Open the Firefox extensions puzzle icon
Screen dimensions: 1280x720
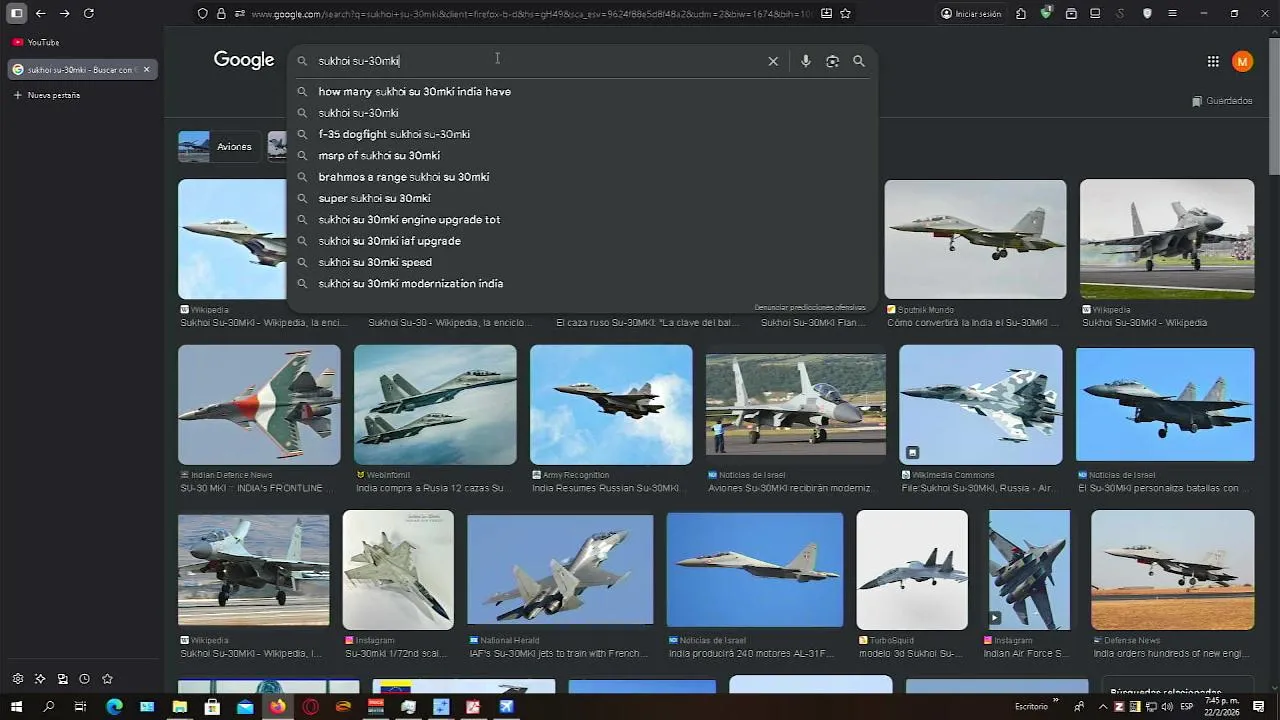click(1021, 14)
